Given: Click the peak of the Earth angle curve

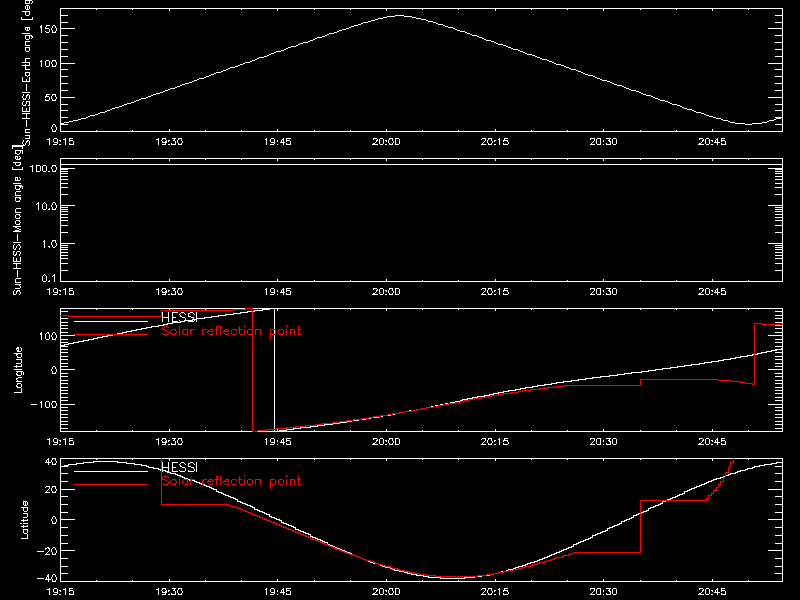Looking at the screenshot, I should (x=398, y=16).
